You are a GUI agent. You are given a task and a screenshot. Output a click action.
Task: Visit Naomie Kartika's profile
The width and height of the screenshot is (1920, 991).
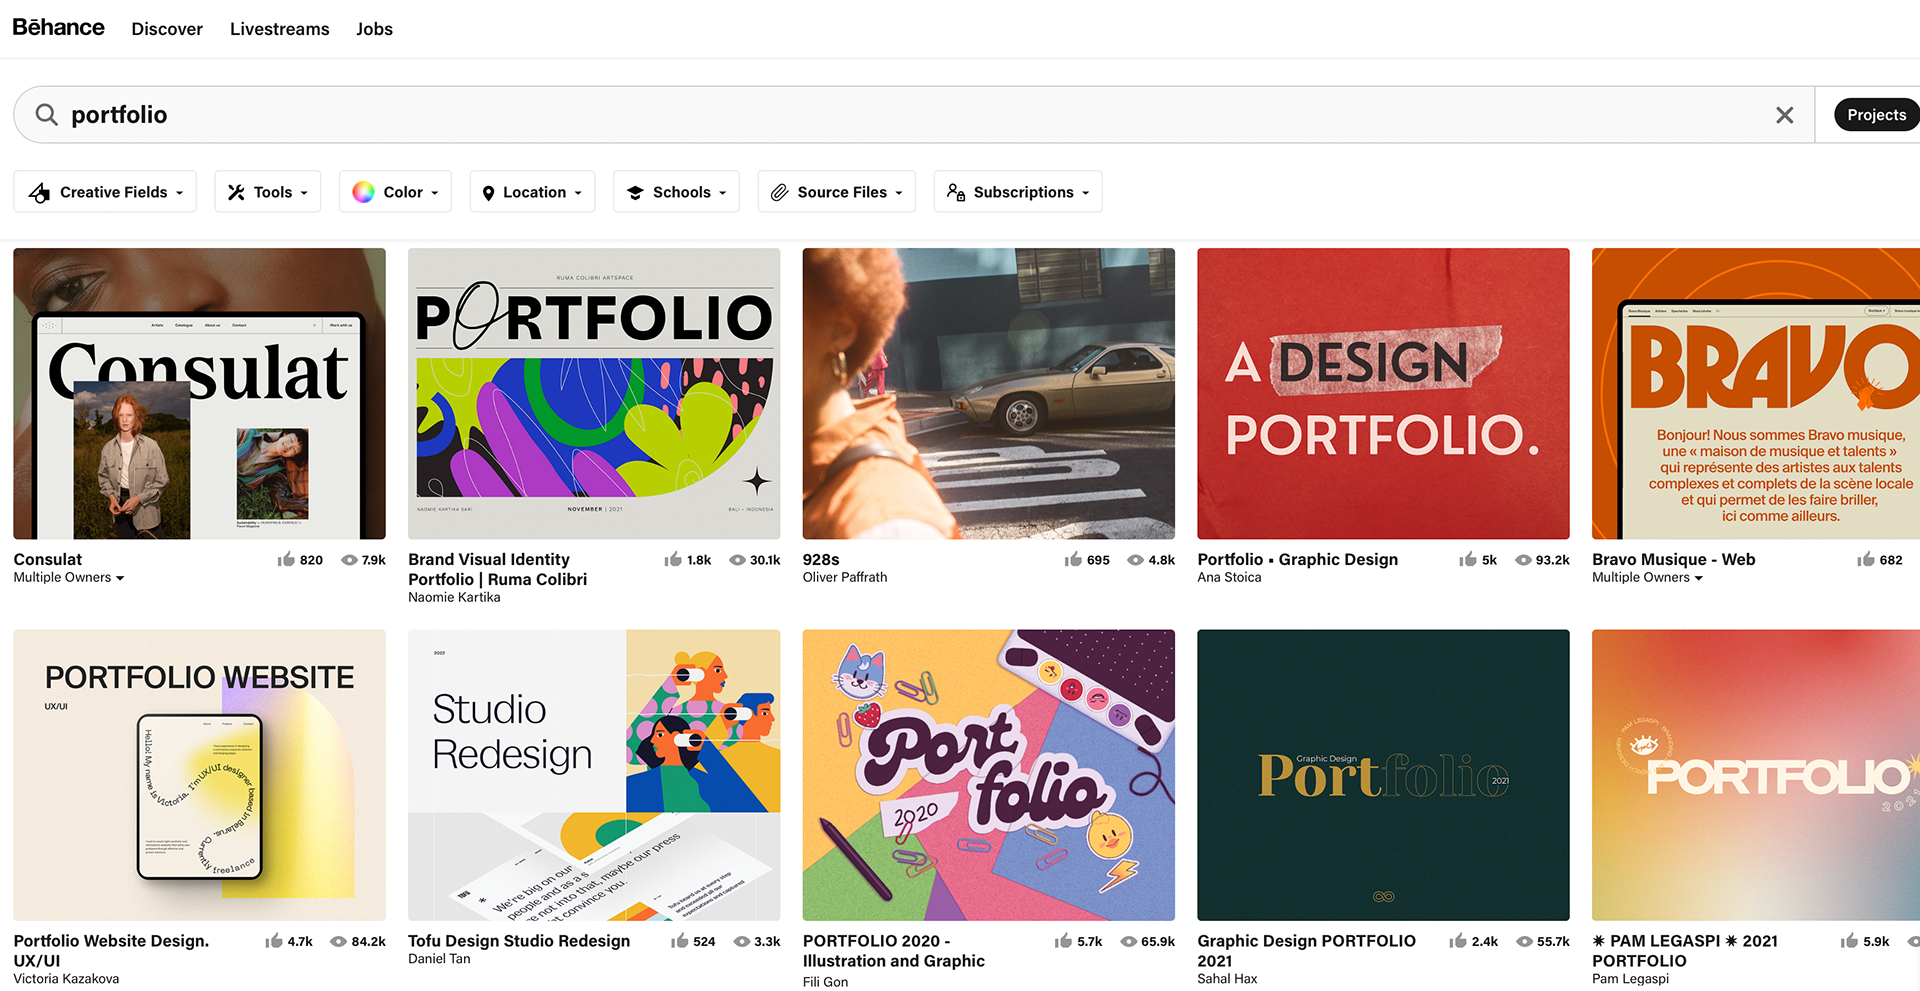click(x=454, y=597)
